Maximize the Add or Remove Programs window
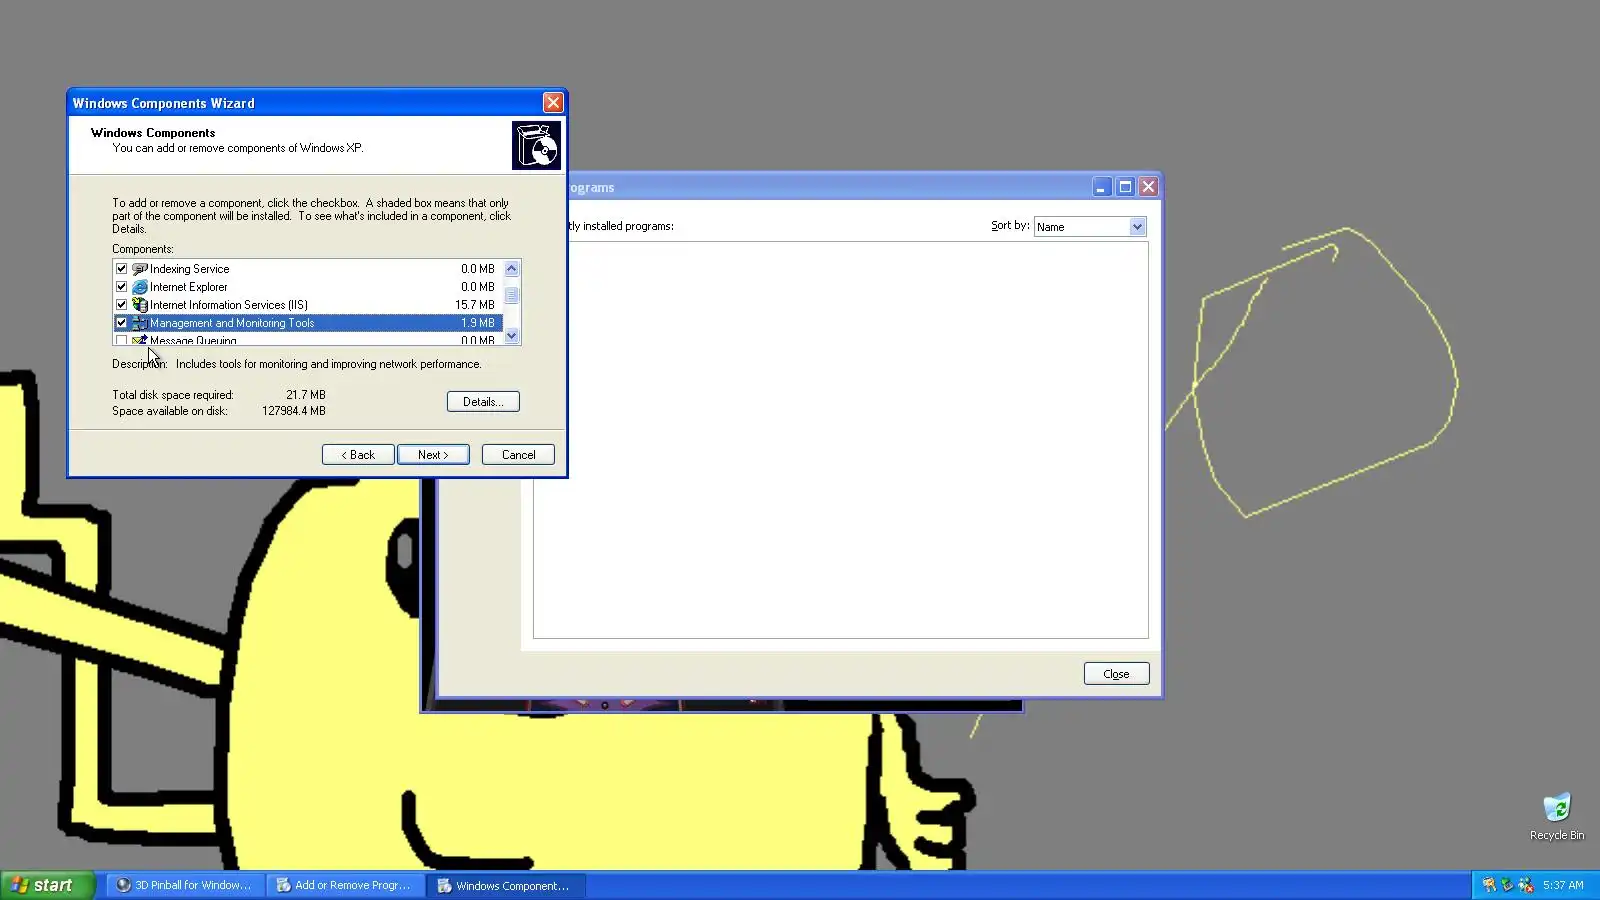 pos(1125,187)
